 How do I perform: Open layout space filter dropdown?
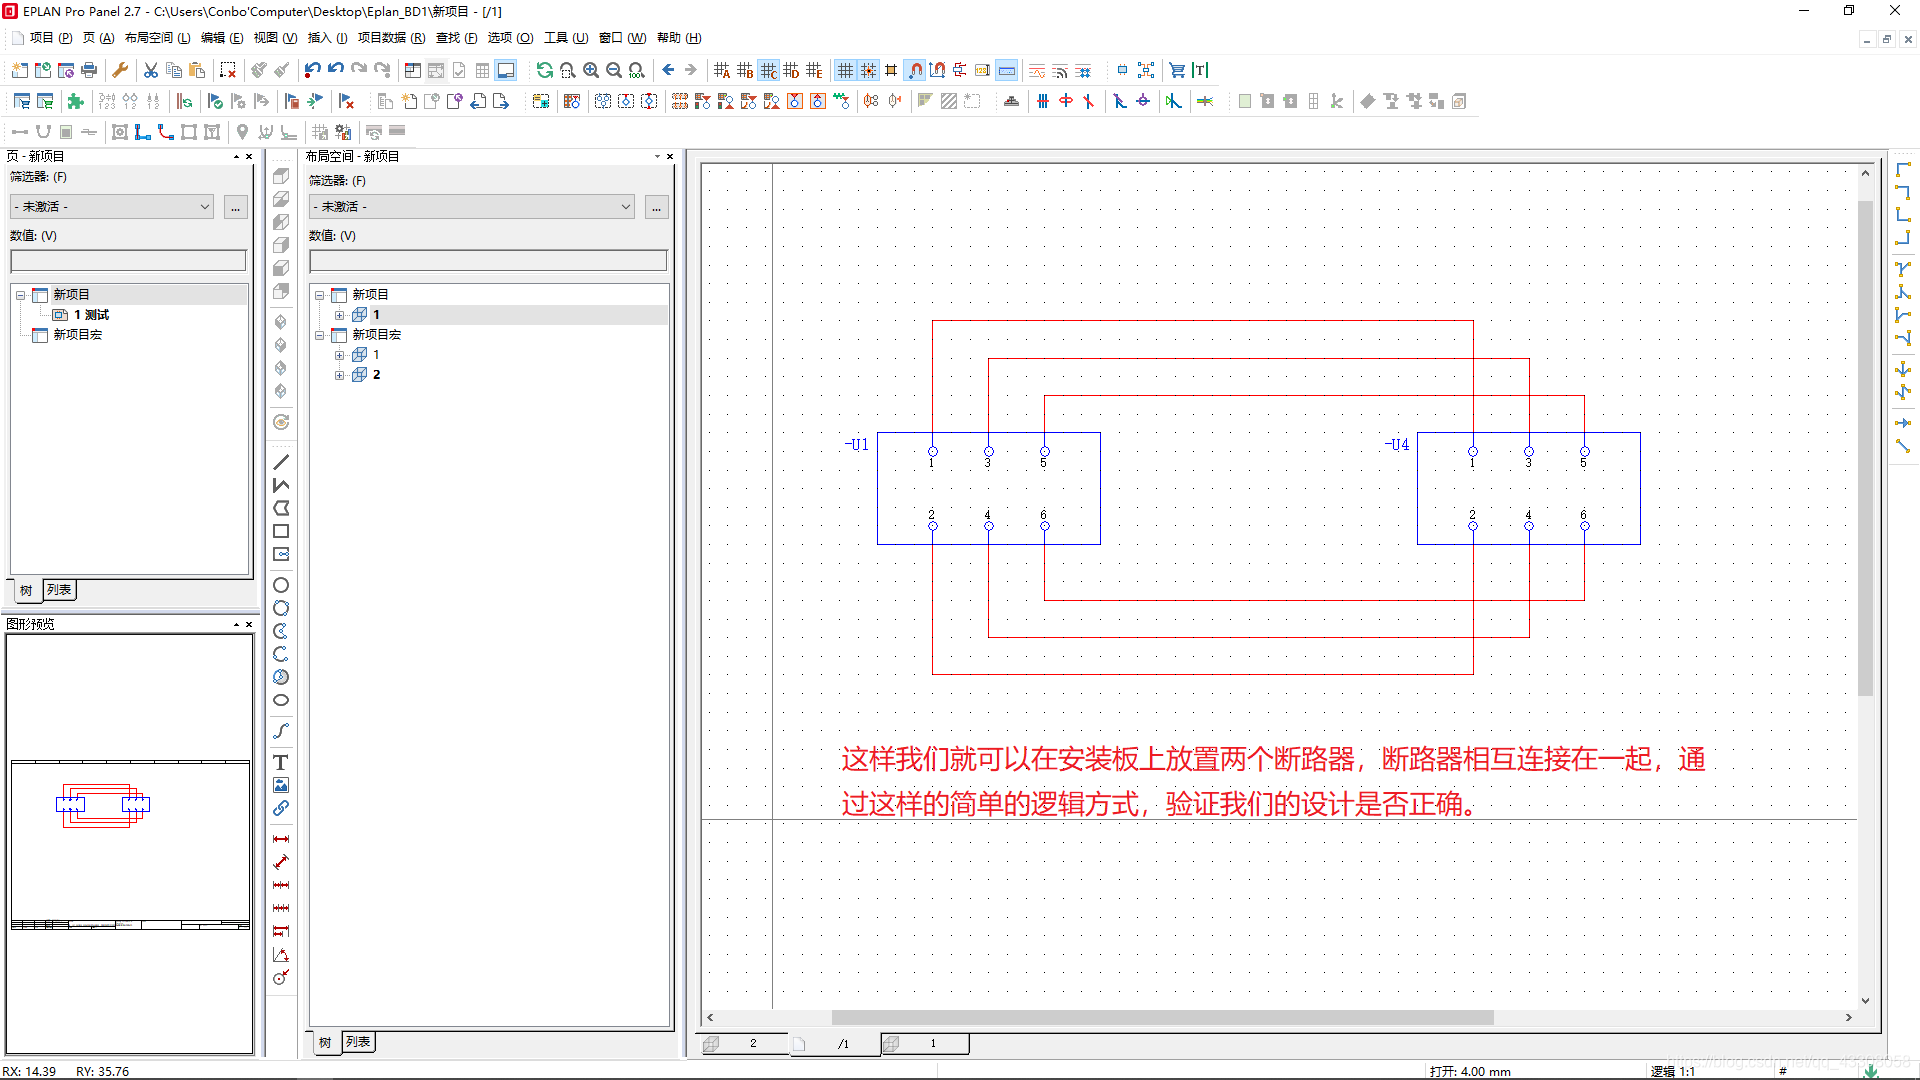click(471, 207)
